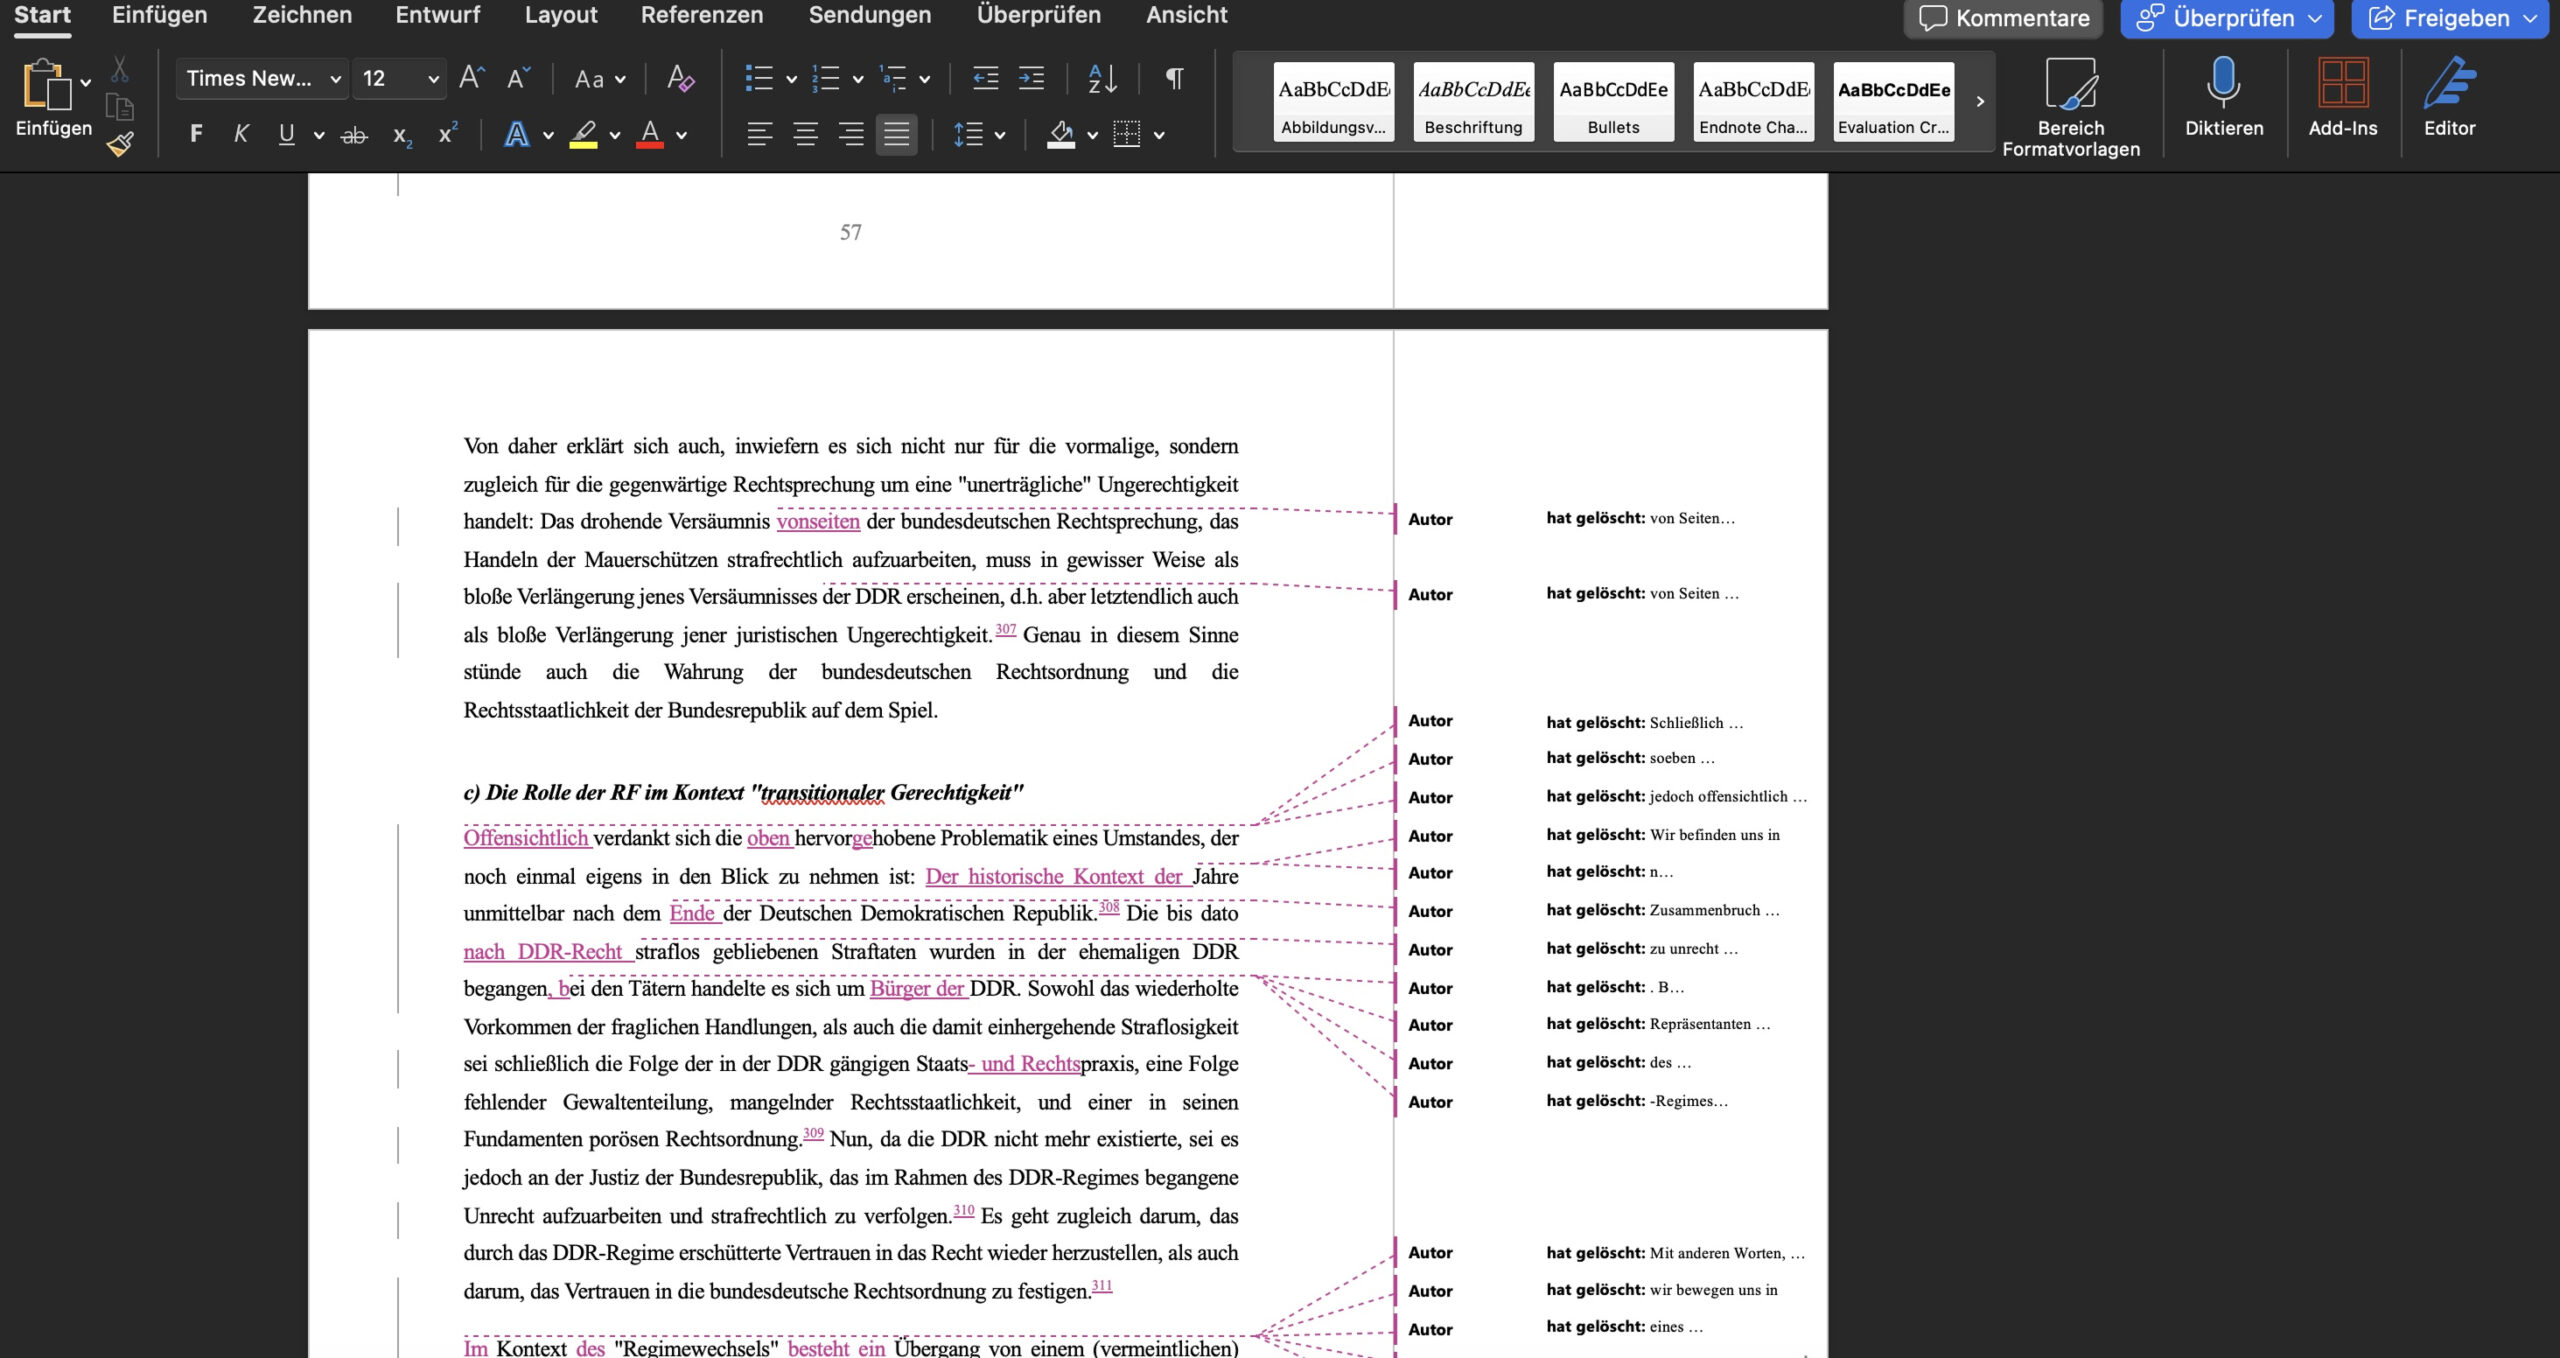Toggle center alignment

[805, 134]
